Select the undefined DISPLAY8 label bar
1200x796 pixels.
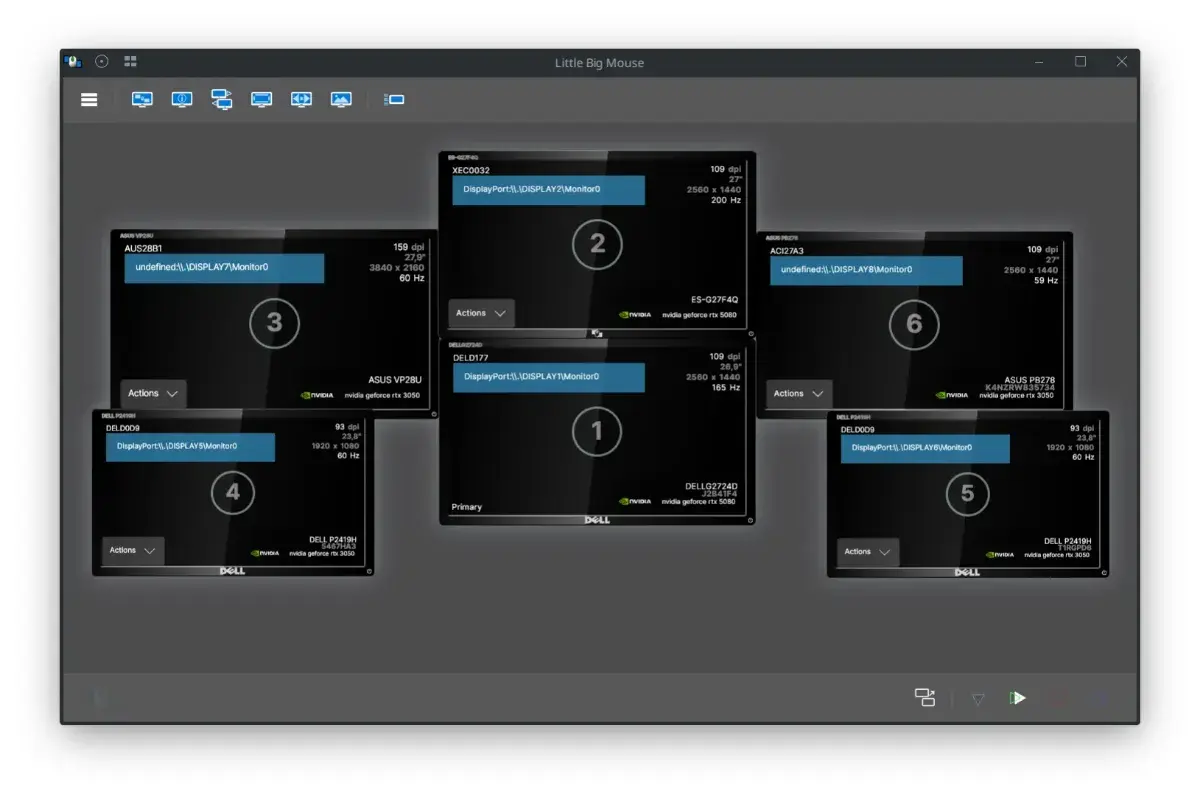point(866,270)
